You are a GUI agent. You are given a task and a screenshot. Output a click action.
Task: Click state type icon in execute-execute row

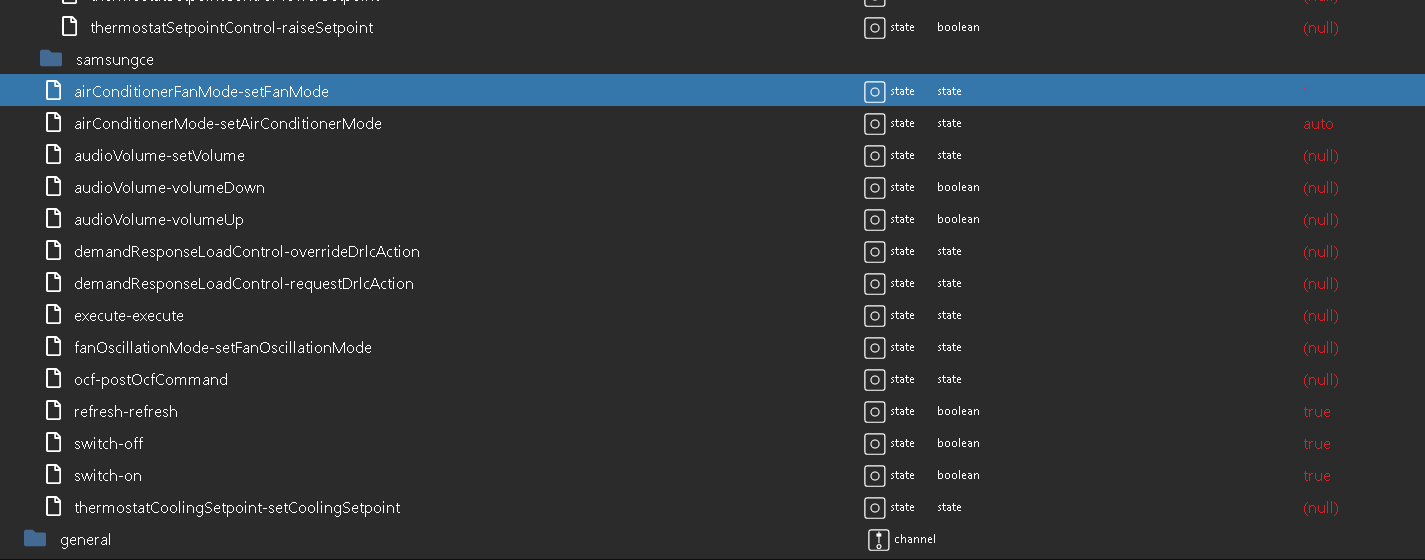pyautogui.click(x=875, y=316)
